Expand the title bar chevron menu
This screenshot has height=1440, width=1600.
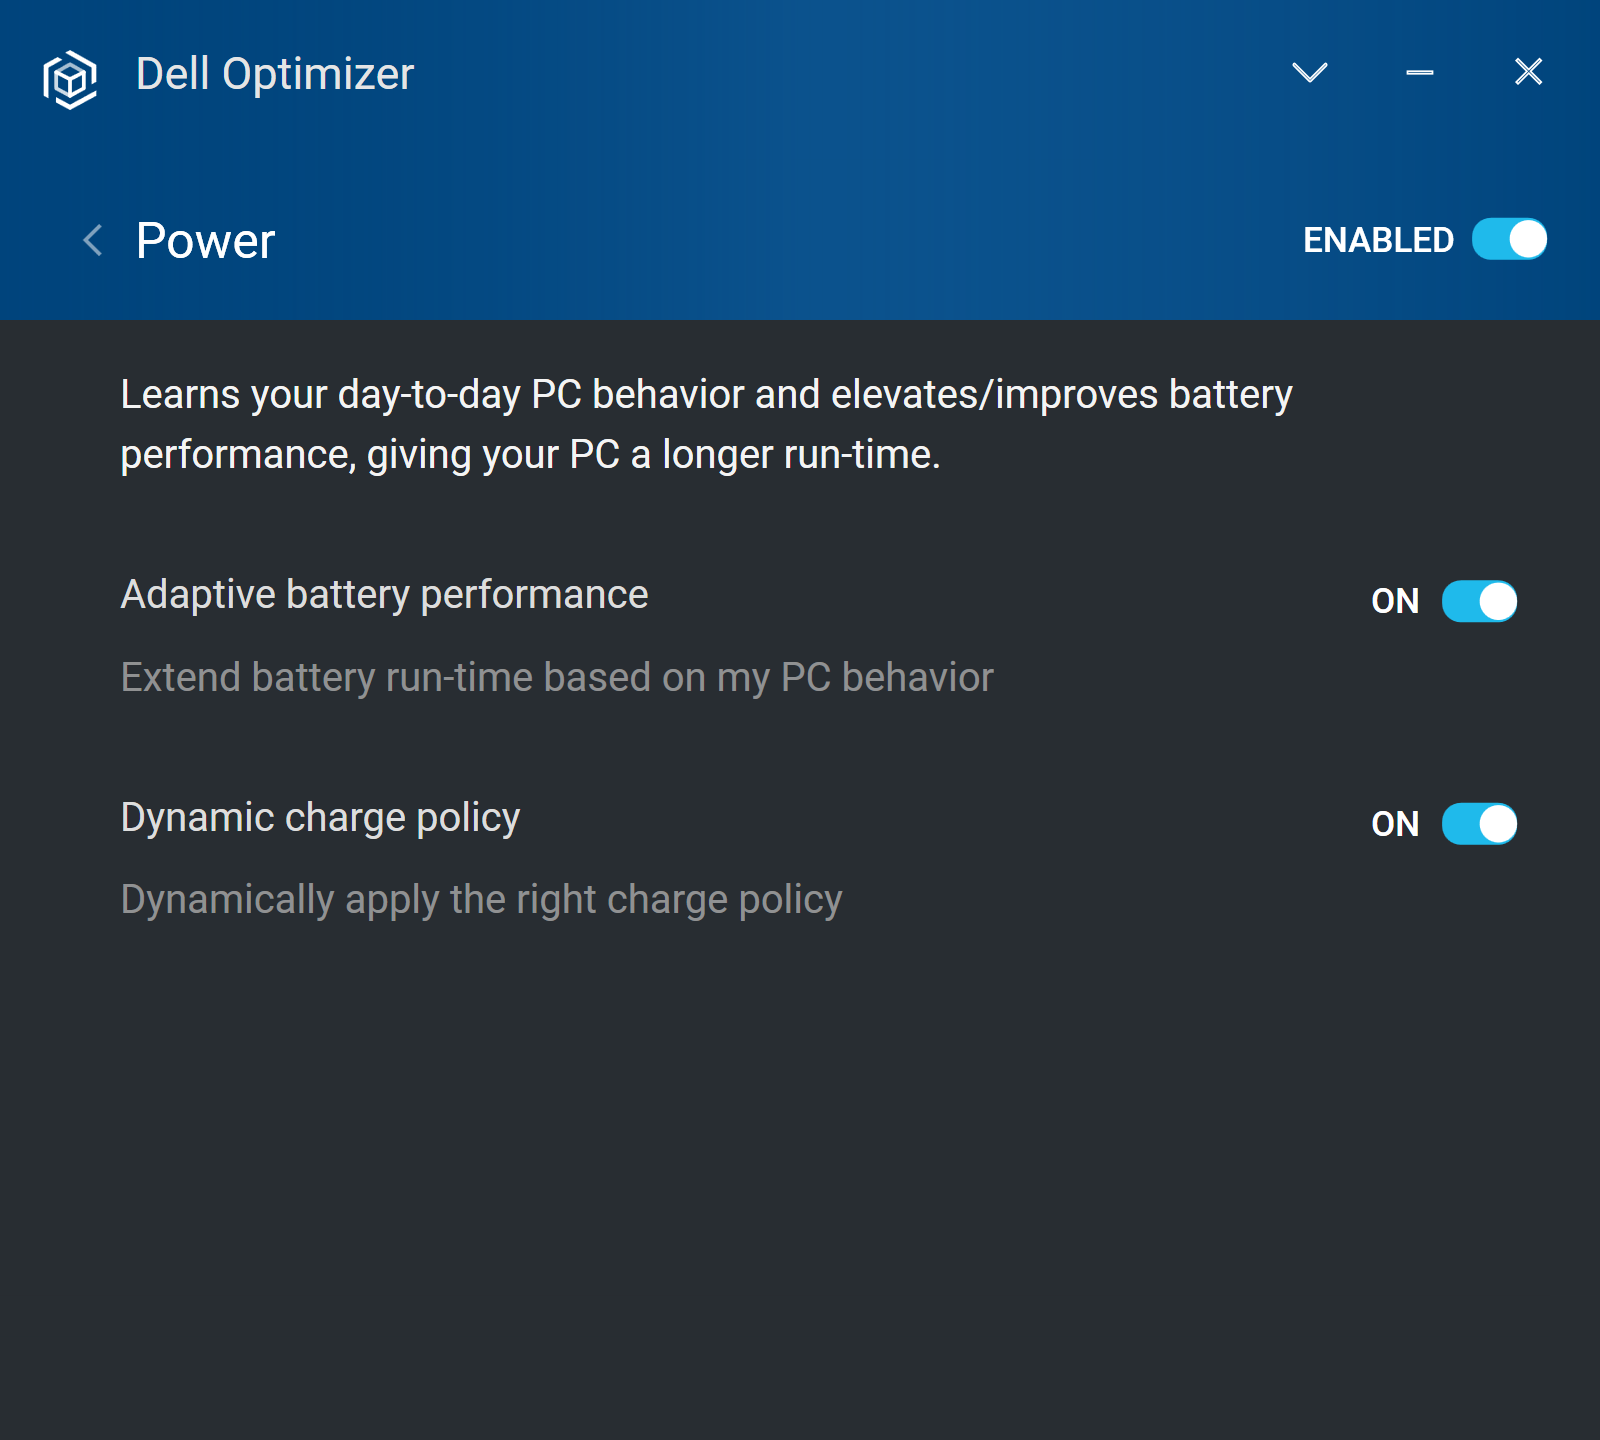[x=1309, y=72]
